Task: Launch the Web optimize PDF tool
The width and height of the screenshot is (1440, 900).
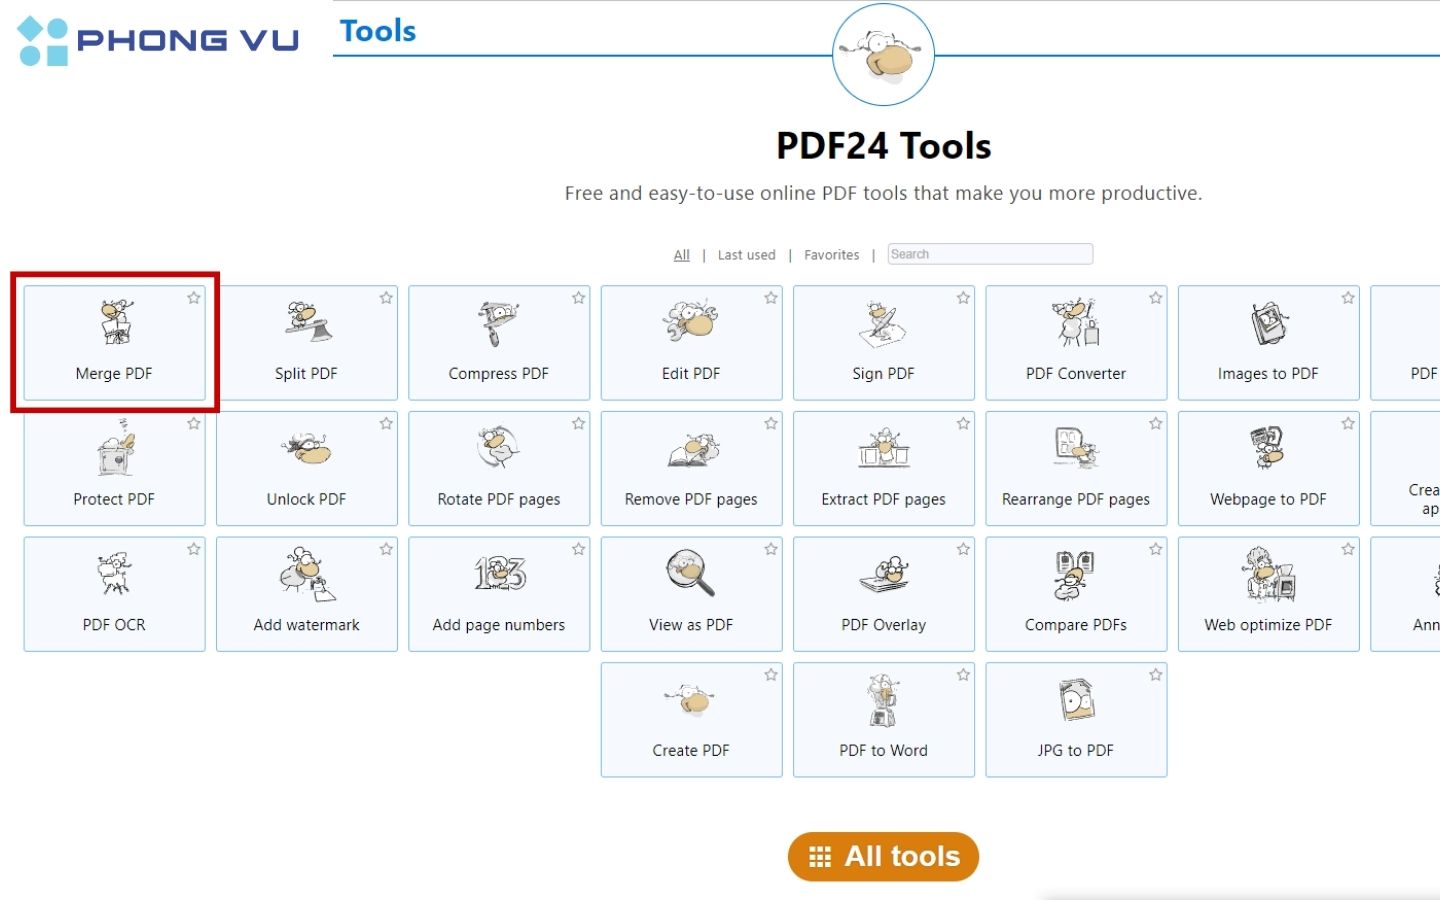Action: pos(1269,595)
